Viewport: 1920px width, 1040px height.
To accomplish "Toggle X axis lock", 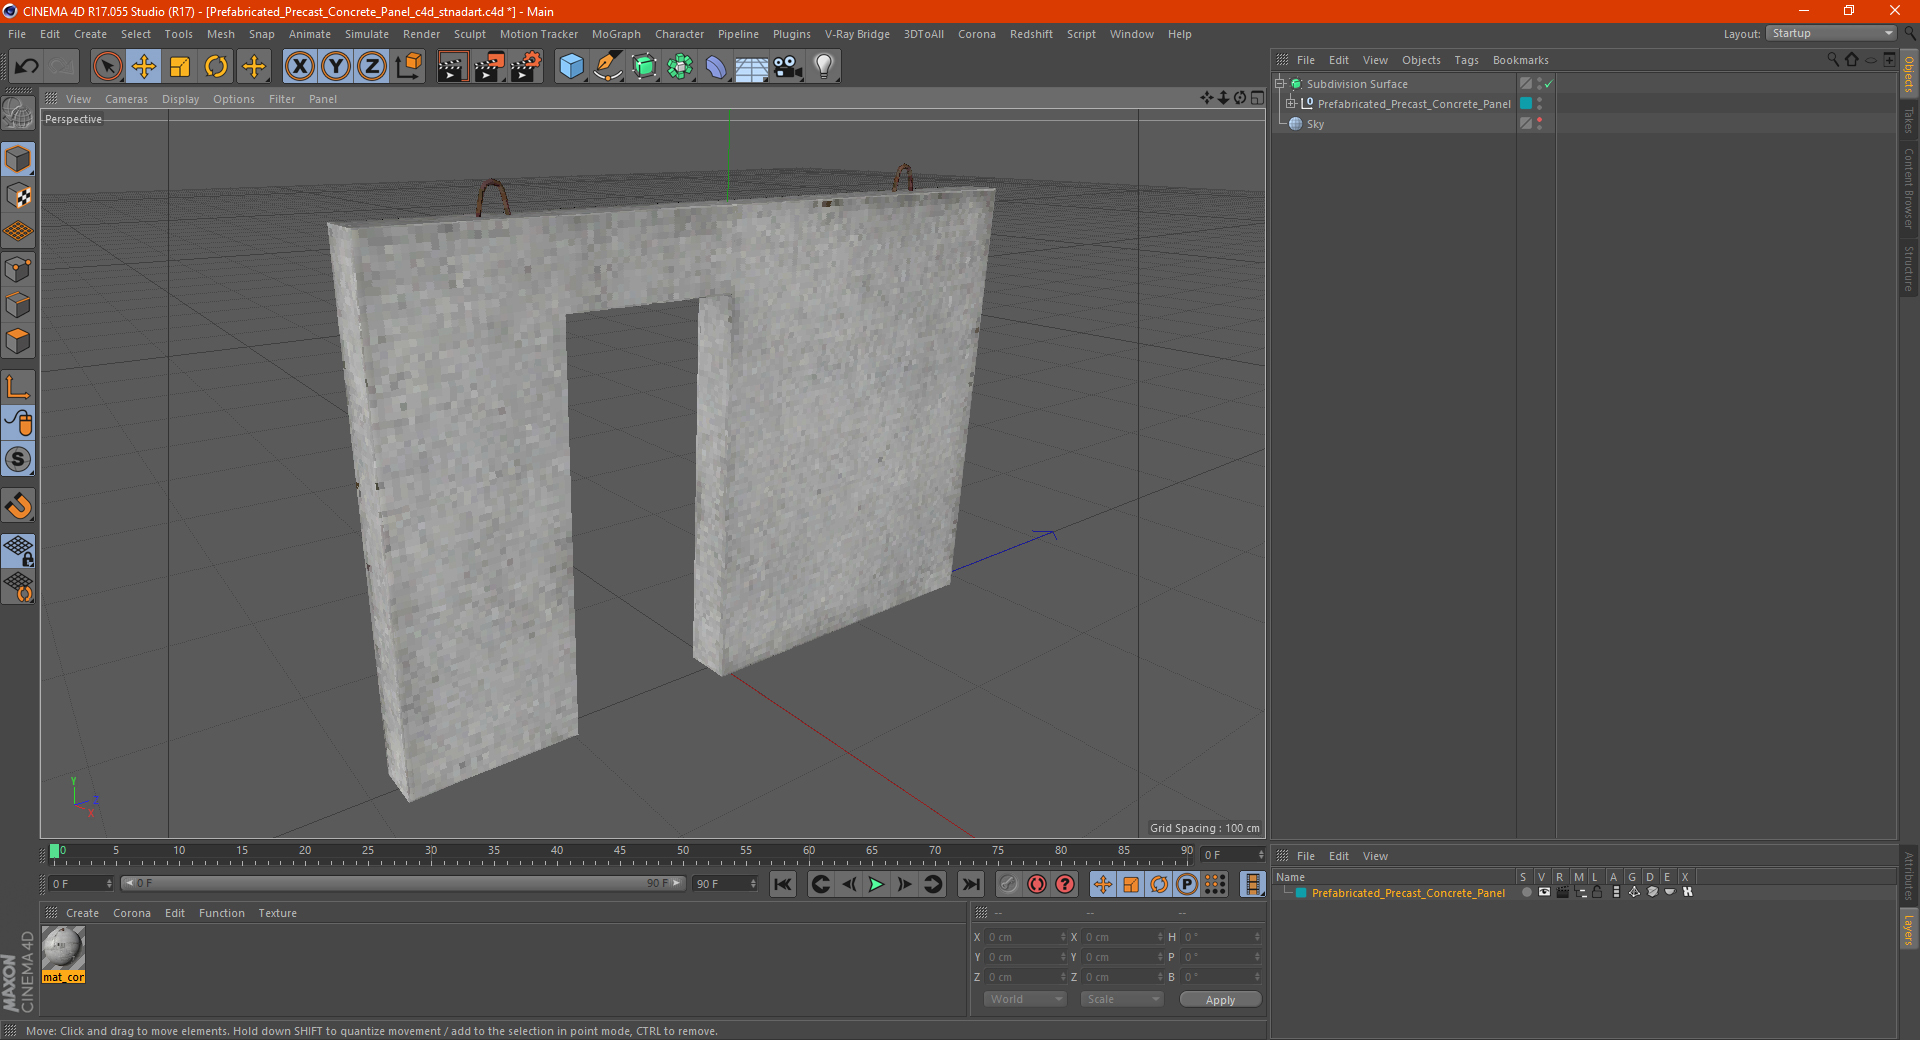I will (x=299, y=67).
